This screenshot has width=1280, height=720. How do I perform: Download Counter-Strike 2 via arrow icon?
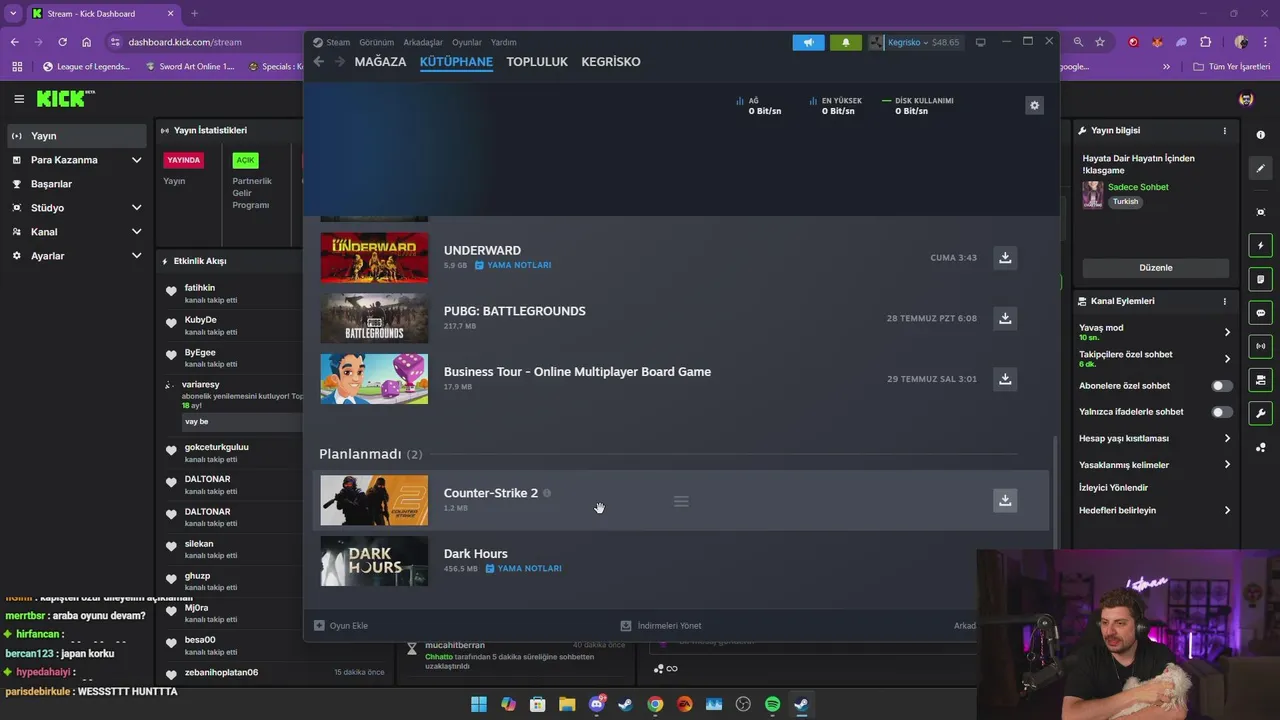[x=1005, y=500]
